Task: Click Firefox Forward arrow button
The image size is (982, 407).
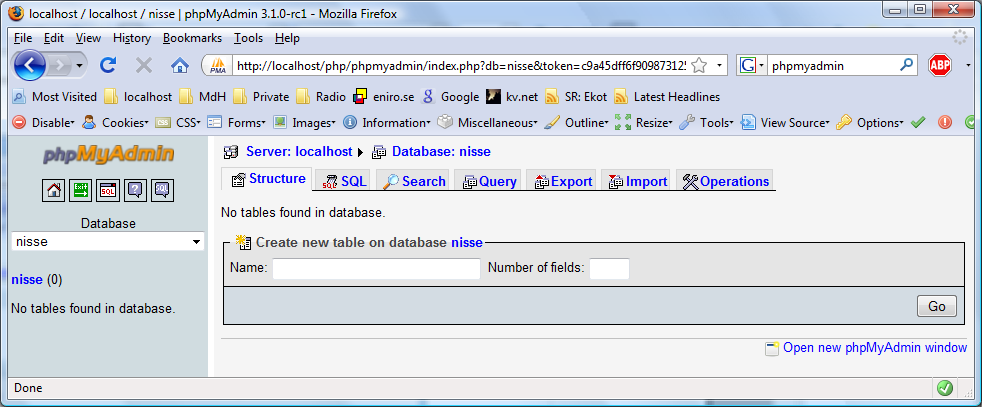Action: click(59, 65)
